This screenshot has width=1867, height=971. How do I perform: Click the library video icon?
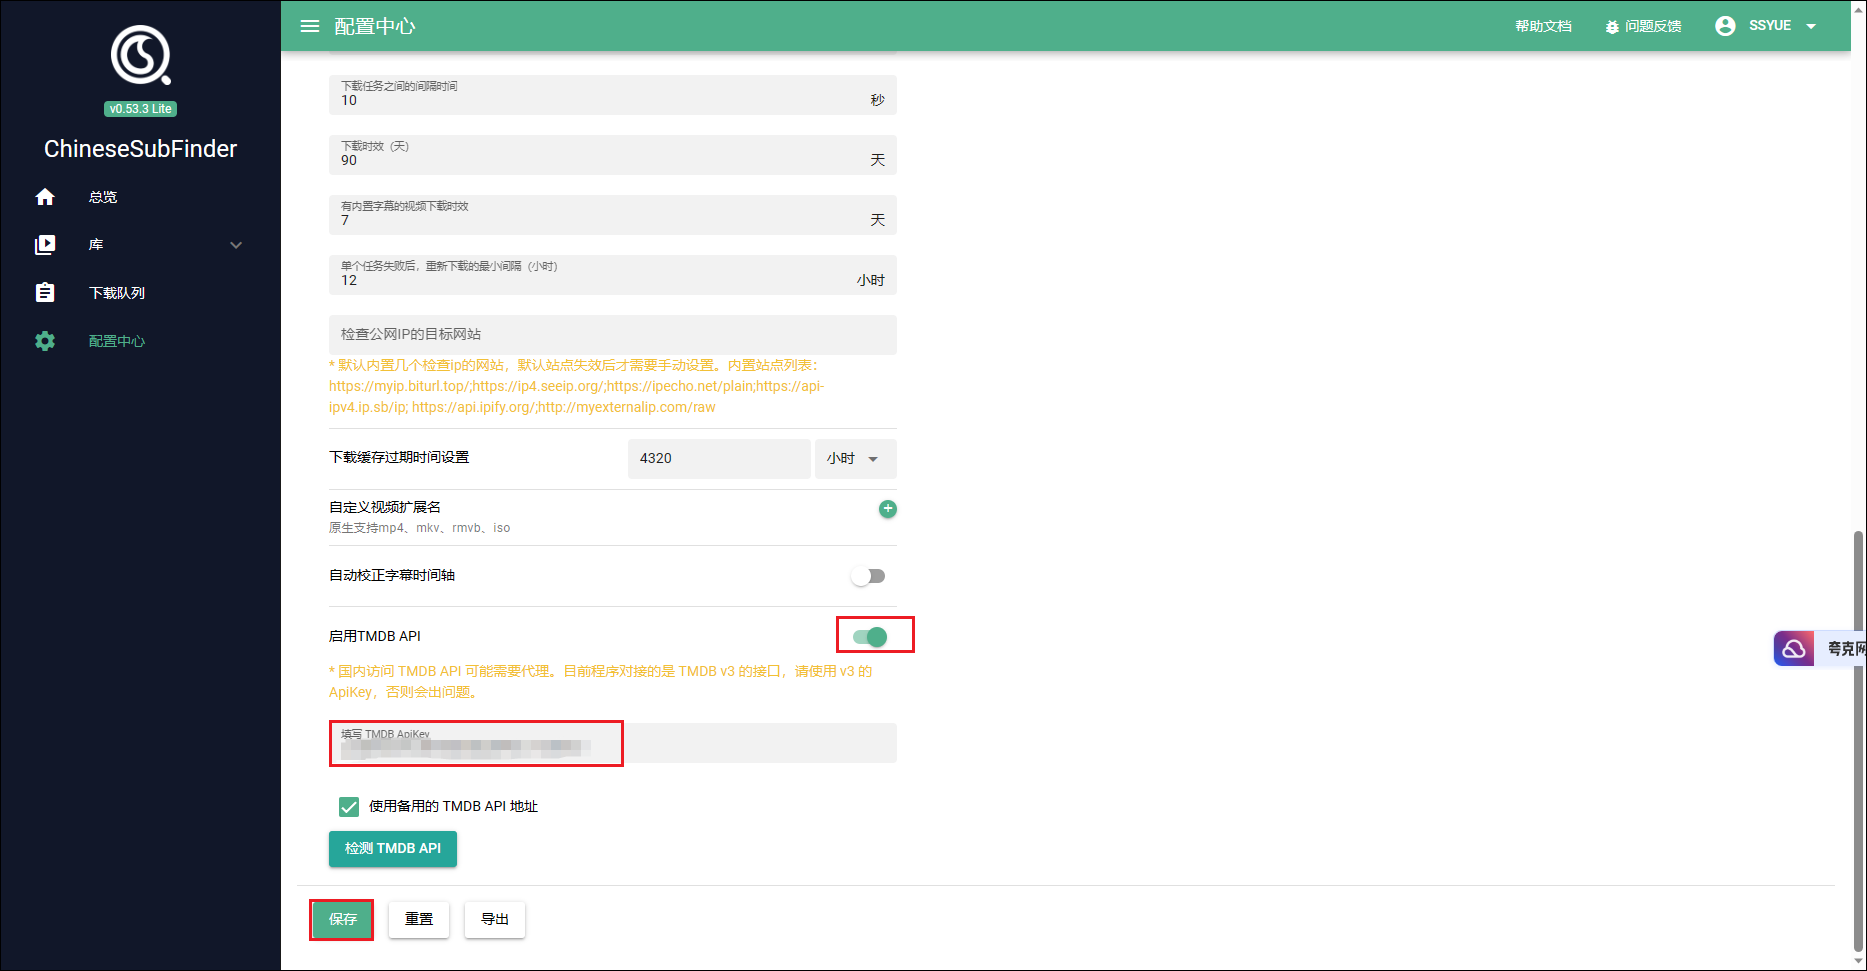(45, 245)
